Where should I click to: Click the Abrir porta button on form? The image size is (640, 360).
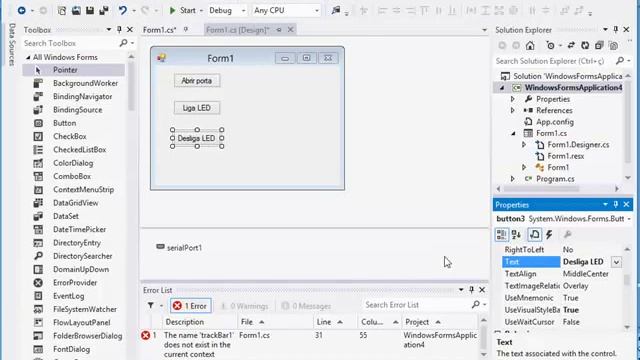click(197, 80)
